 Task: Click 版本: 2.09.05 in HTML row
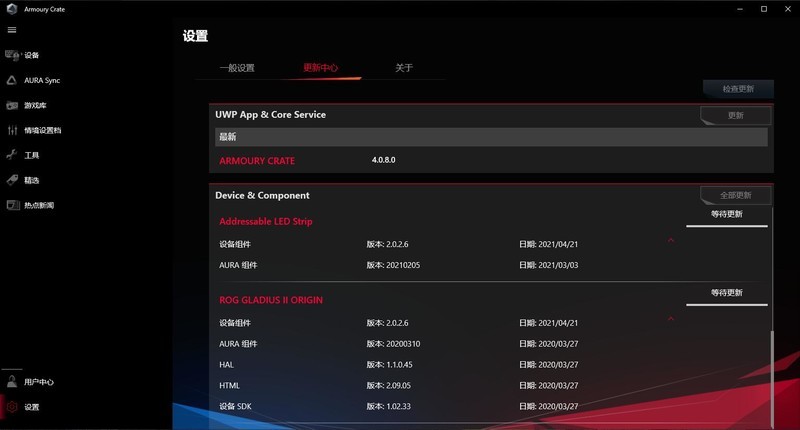click(x=388, y=386)
